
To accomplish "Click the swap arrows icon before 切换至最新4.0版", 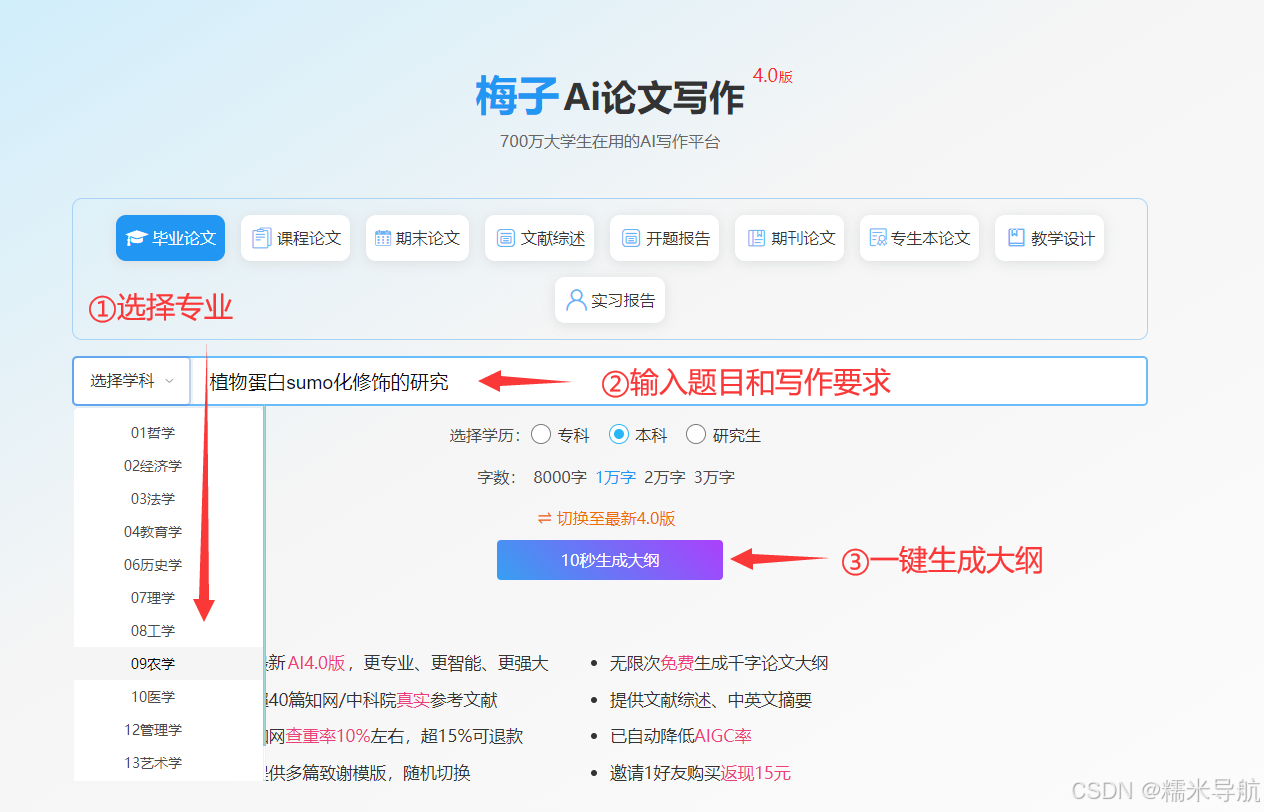I will pos(545,518).
